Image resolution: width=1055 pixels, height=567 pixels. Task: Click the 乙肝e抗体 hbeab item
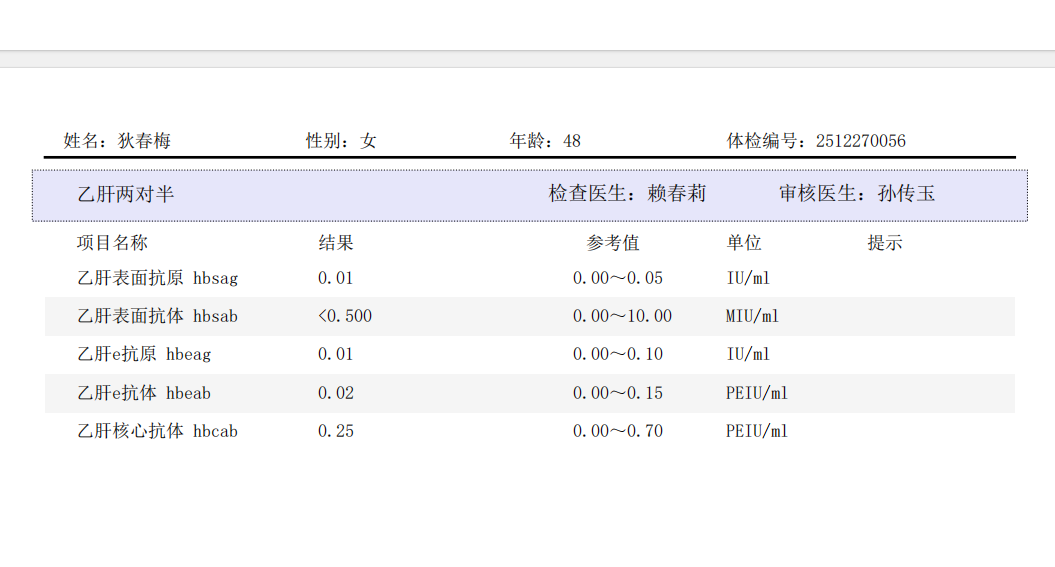click(144, 393)
